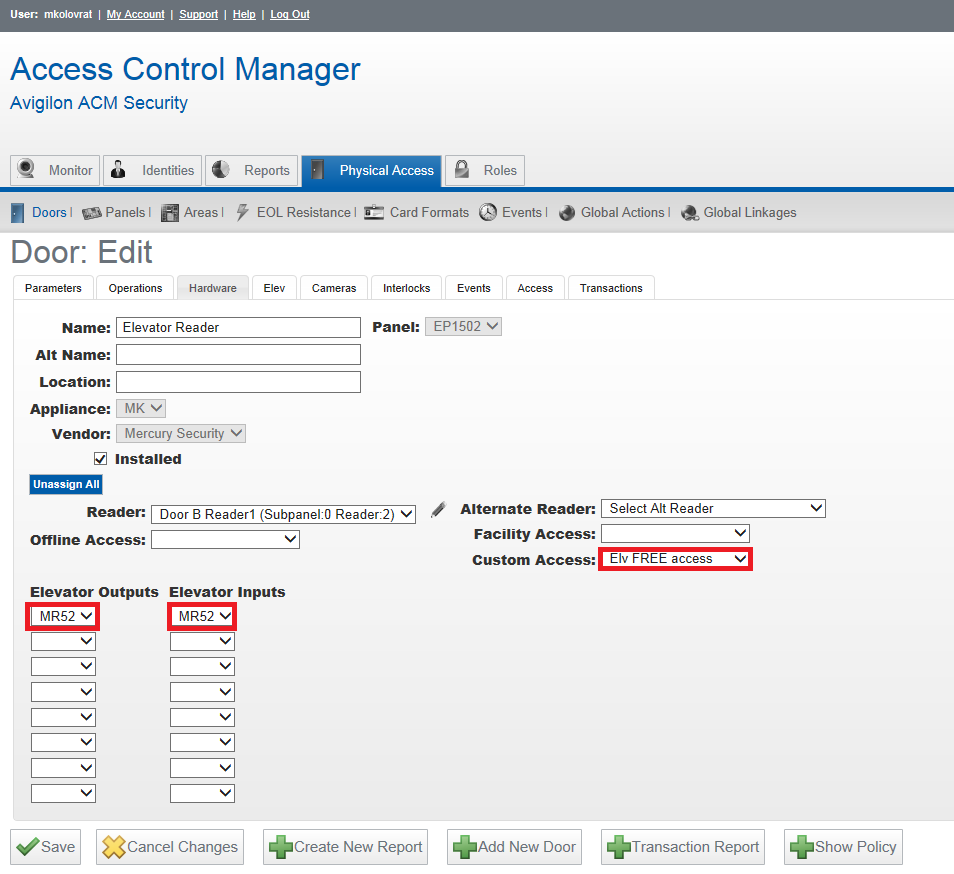Screen dimensions: 954x874
Task: Click the Monitor webcam icon
Action: 26,168
